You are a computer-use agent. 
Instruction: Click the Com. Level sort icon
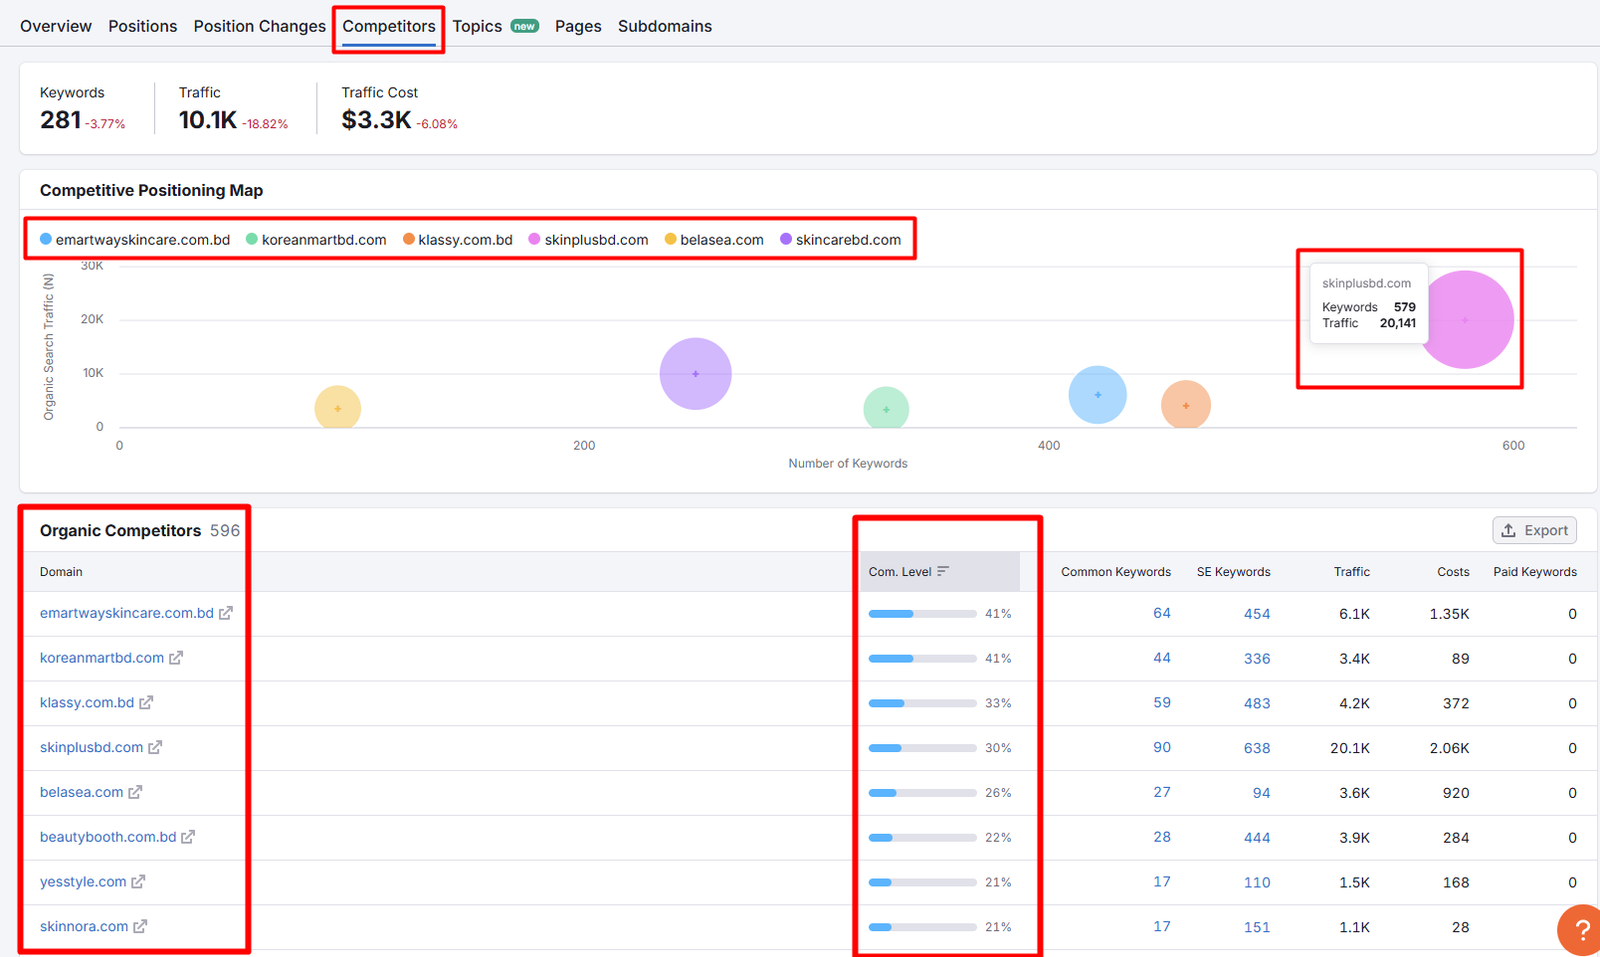pos(943,572)
